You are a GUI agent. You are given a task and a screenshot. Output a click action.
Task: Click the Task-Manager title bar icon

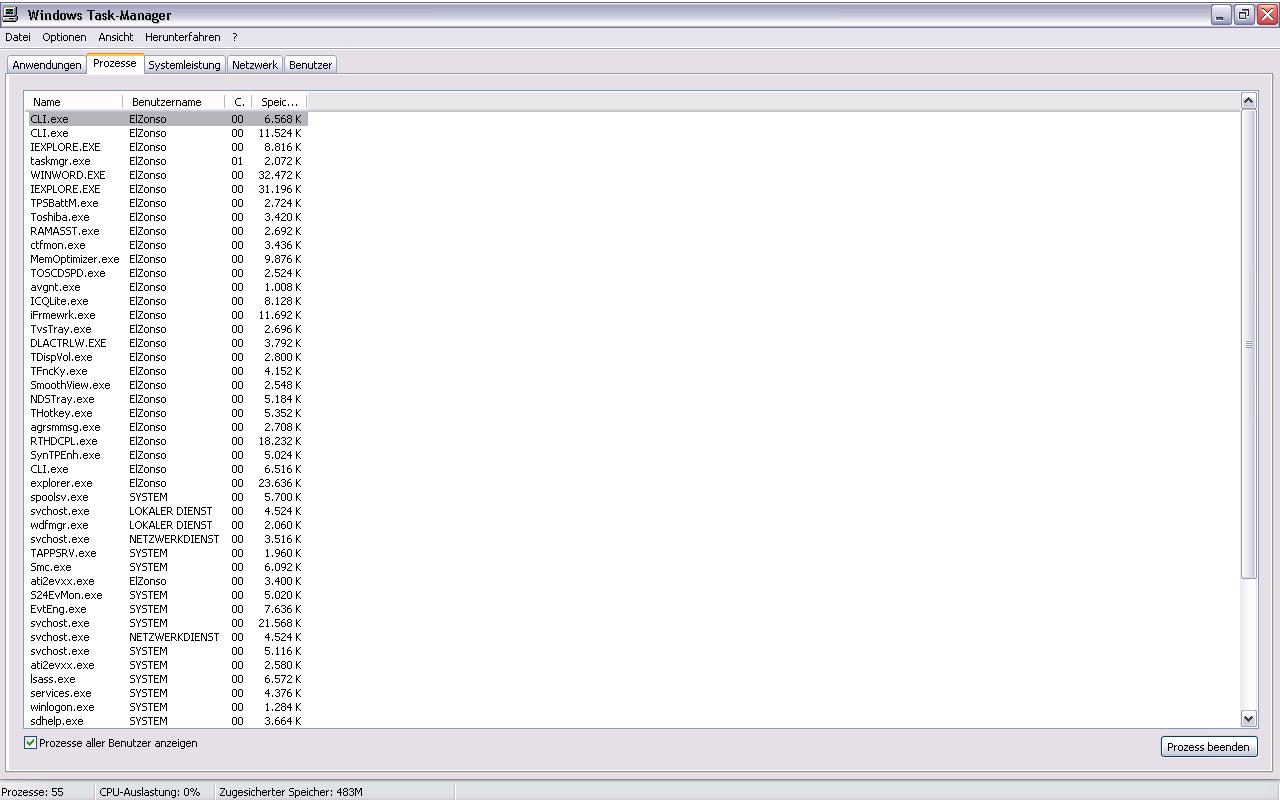pyautogui.click(x=11, y=14)
